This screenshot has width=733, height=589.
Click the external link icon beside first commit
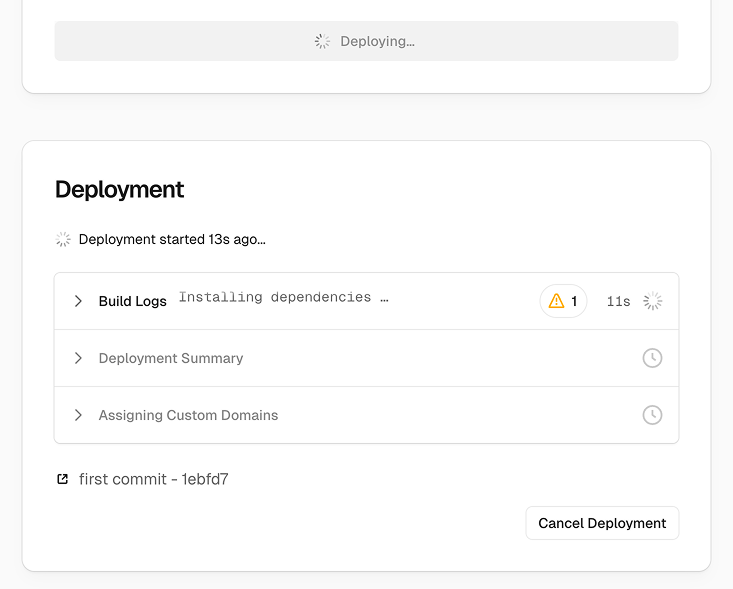63,479
